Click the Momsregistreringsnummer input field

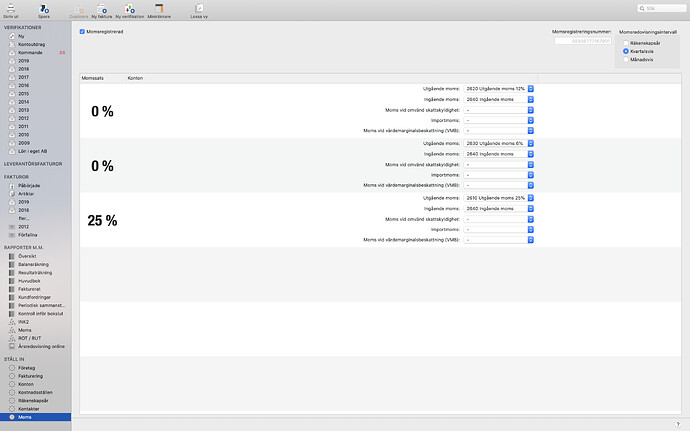click(x=583, y=41)
